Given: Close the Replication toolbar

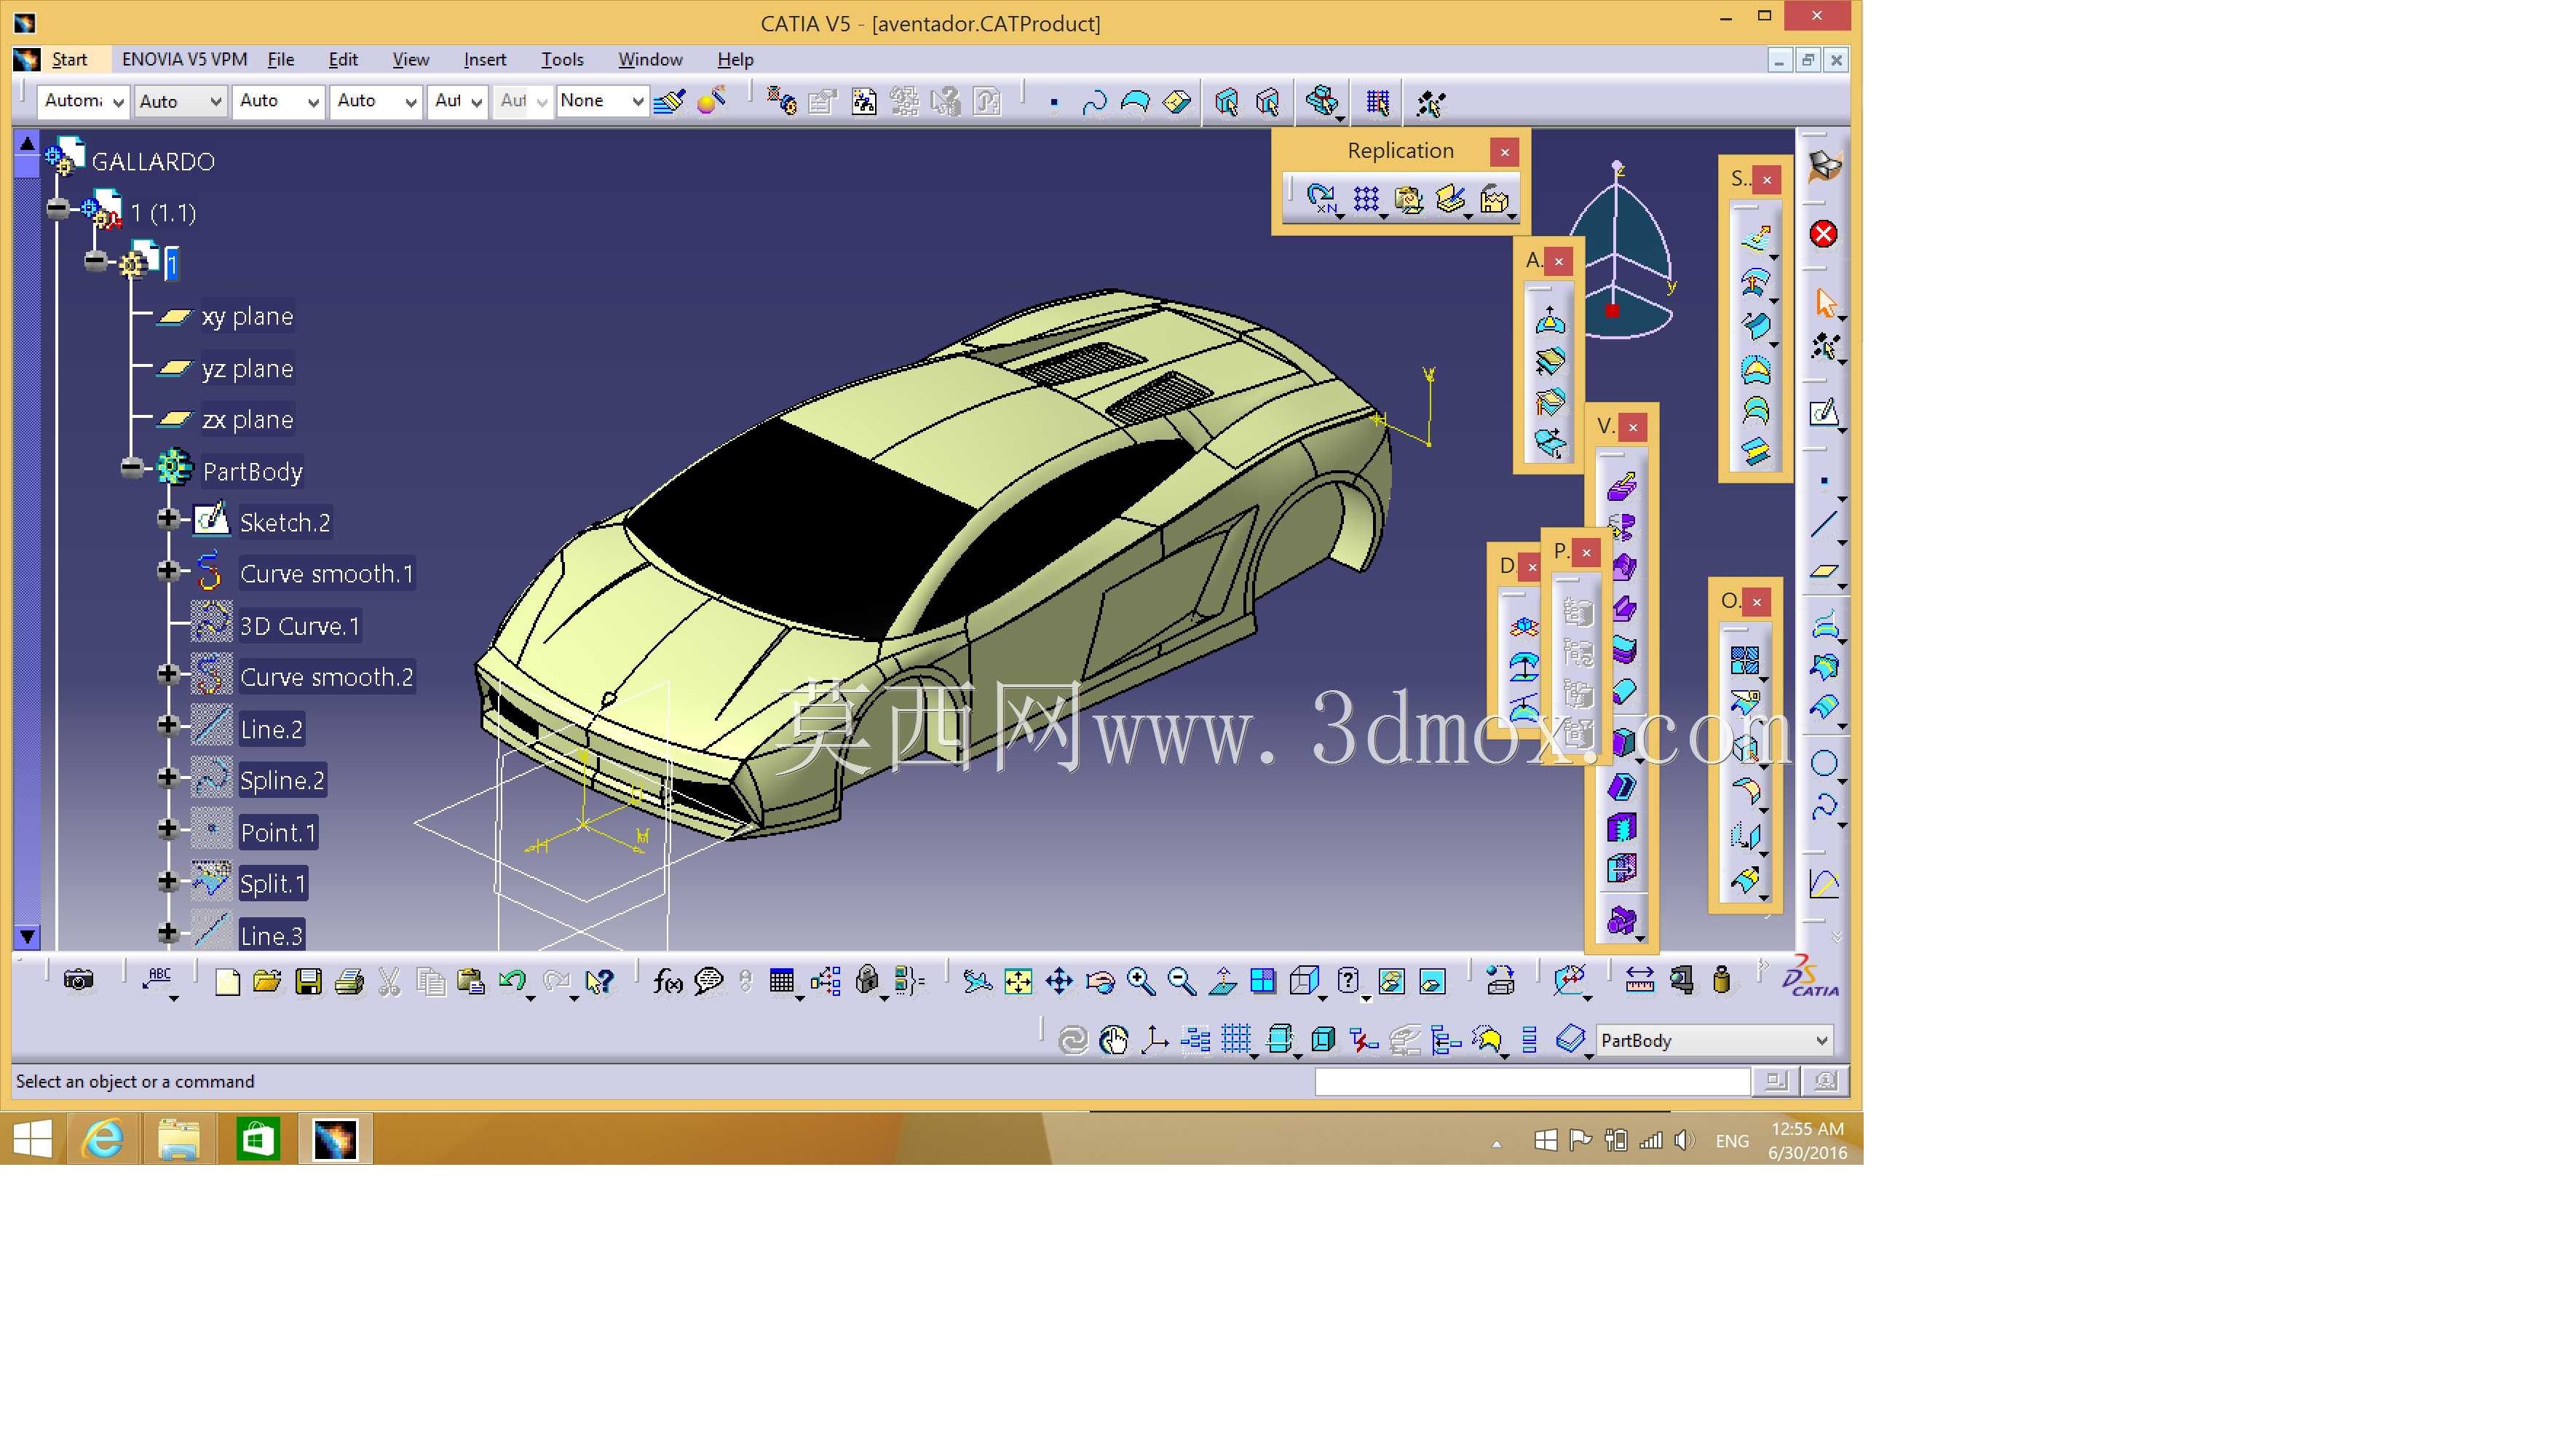Looking at the screenshot, I should click(x=1504, y=152).
